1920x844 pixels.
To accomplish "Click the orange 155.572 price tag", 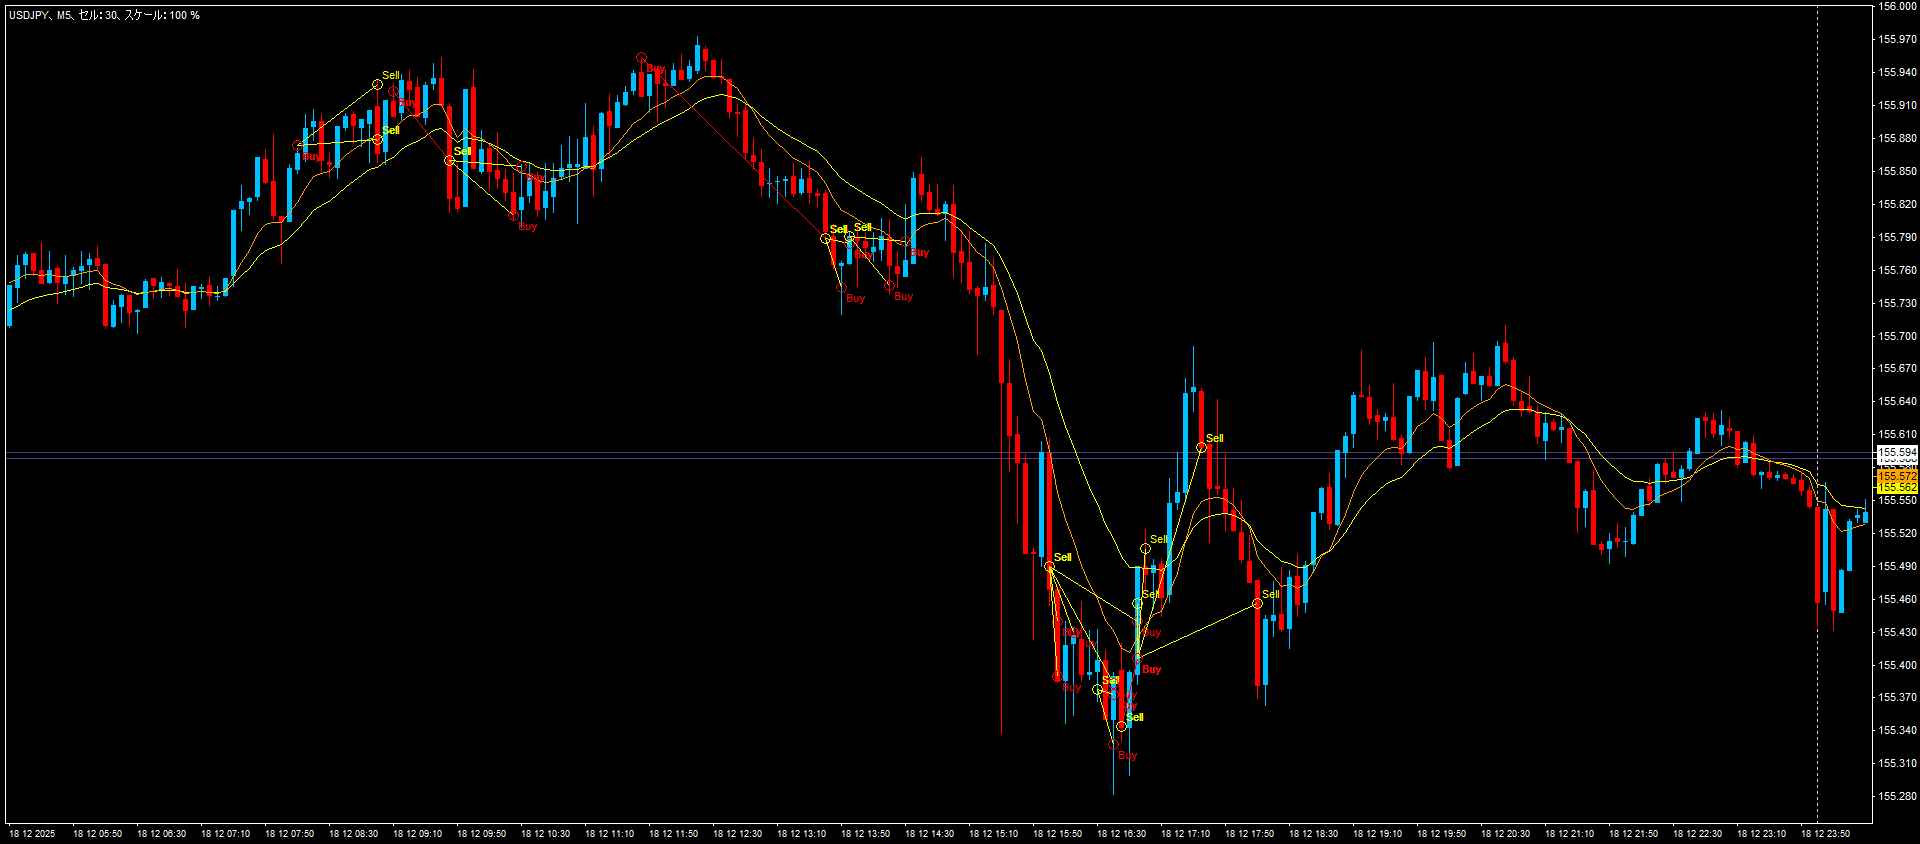I will coord(1896,477).
